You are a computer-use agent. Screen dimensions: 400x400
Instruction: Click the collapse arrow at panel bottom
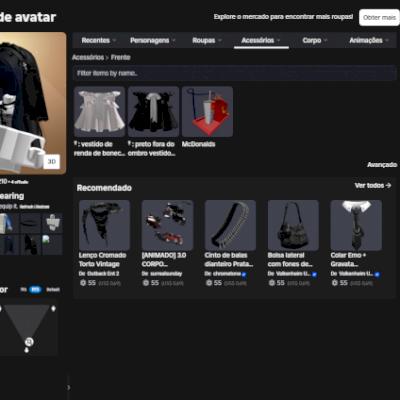point(69,387)
